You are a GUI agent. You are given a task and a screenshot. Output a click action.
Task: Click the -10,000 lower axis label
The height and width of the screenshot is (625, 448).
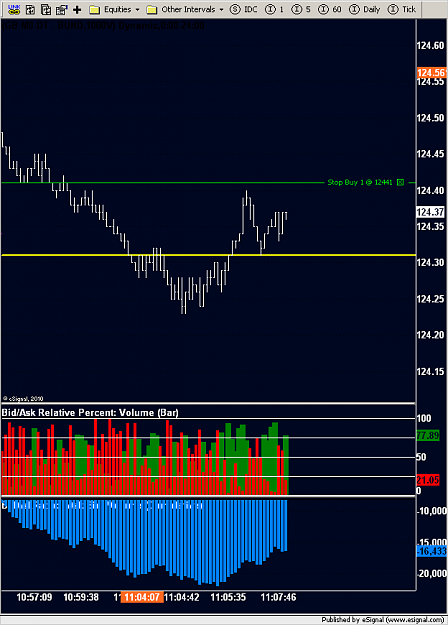point(432,511)
